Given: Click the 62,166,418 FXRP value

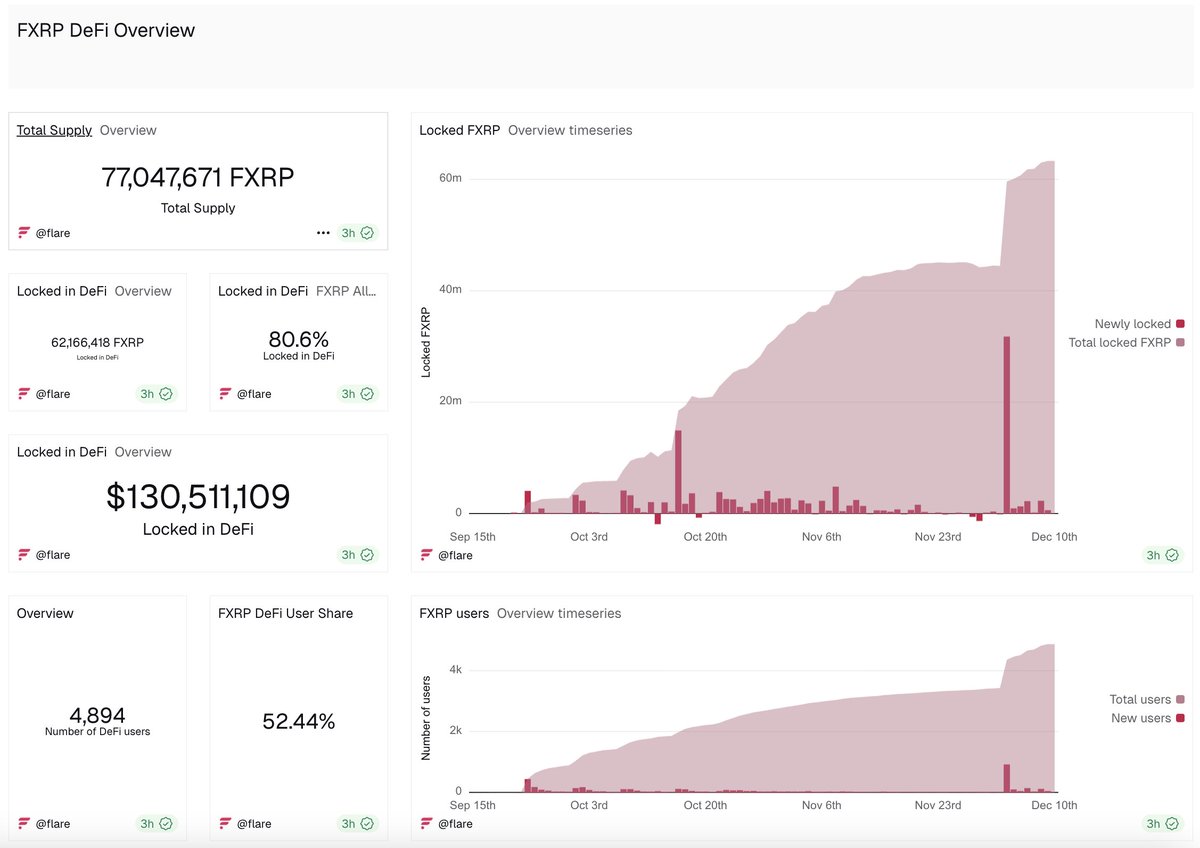Looking at the screenshot, I should tap(97, 343).
